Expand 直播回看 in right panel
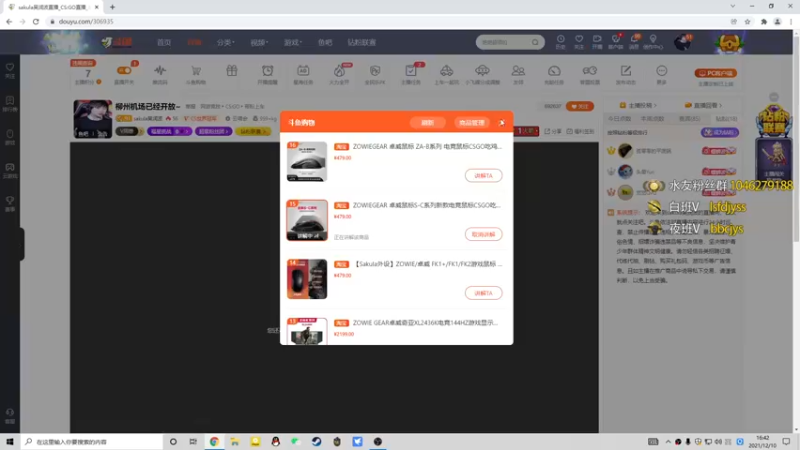 [x=704, y=105]
